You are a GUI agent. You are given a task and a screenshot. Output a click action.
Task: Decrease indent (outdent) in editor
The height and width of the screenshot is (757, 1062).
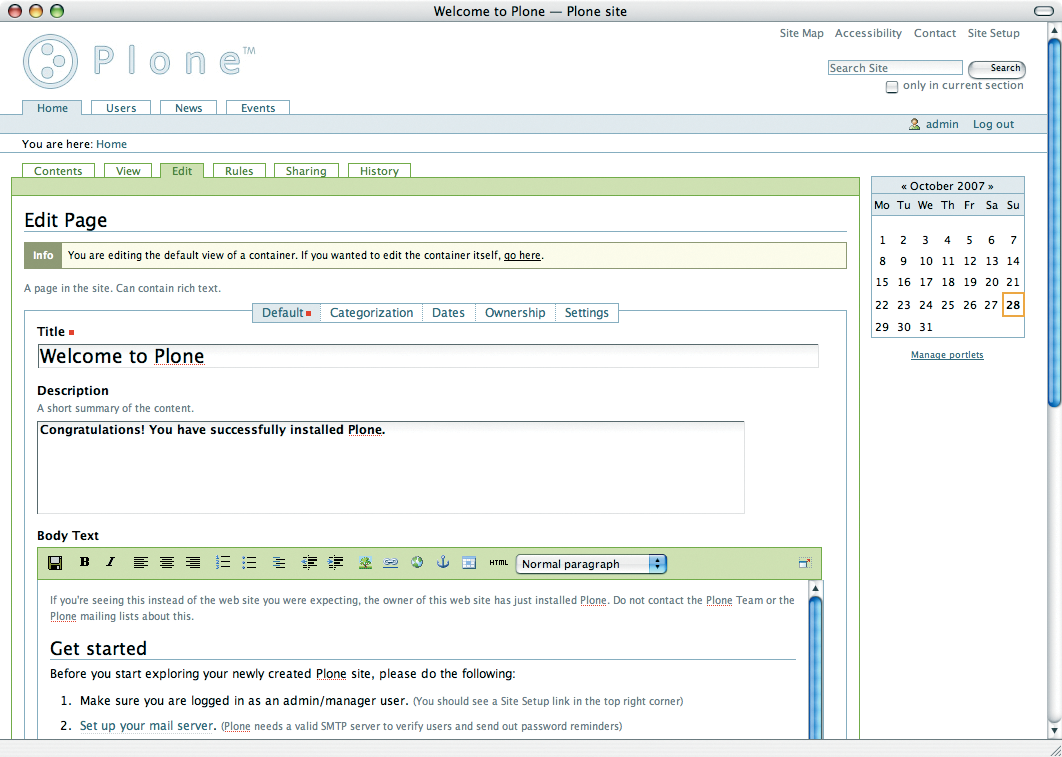click(x=310, y=562)
